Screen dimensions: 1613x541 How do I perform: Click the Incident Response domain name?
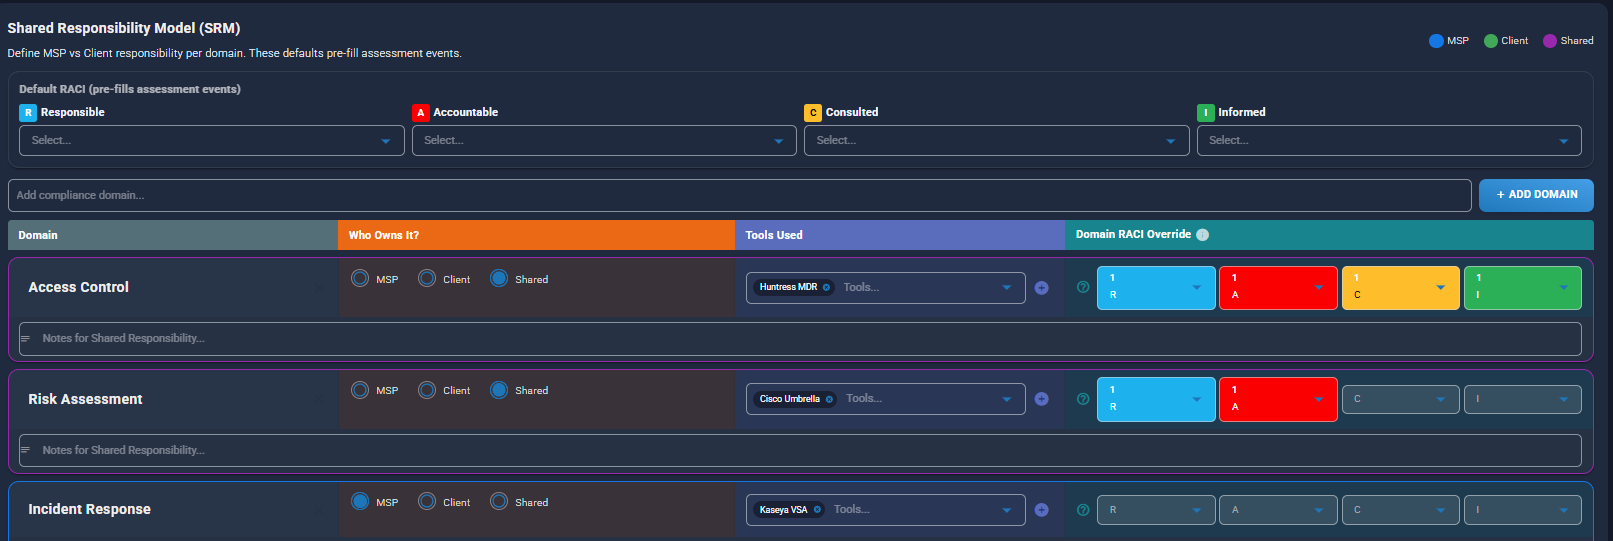(89, 509)
